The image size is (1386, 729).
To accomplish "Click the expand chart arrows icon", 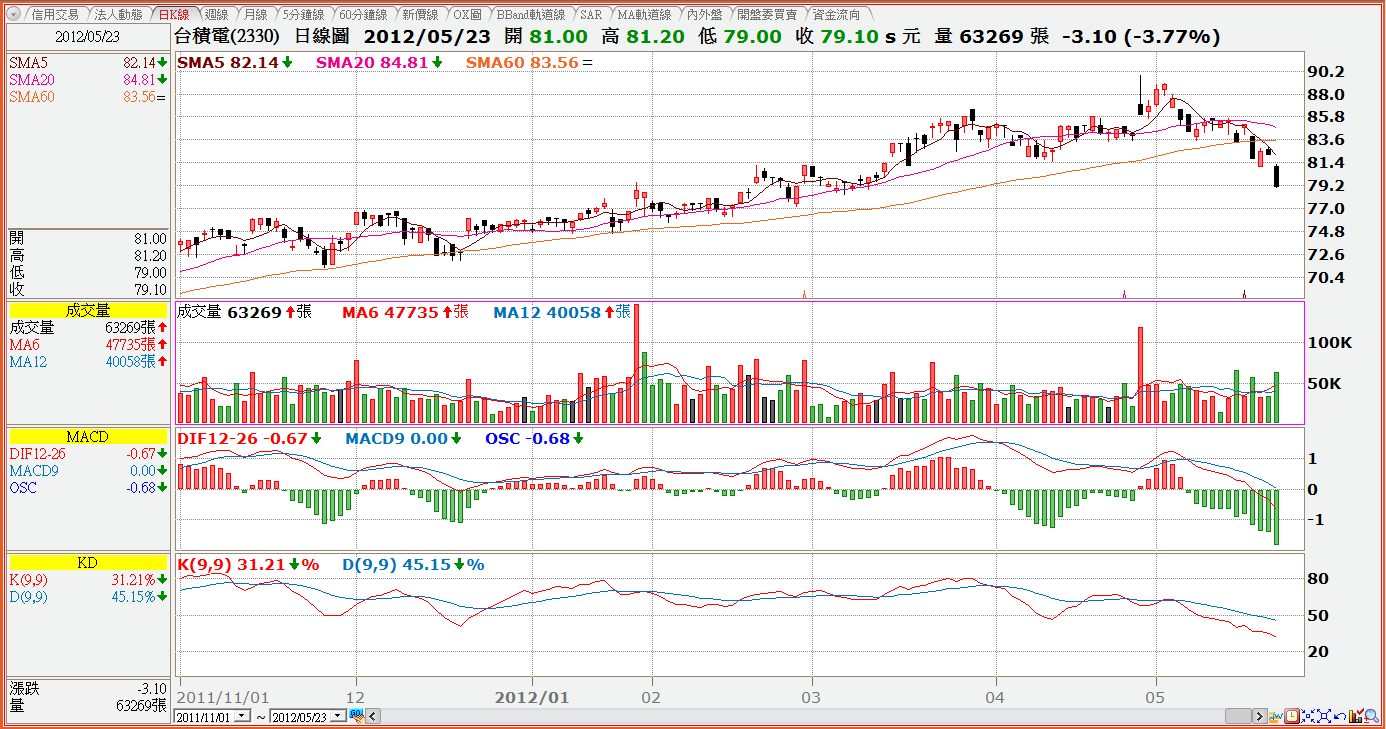I will (x=1324, y=716).
